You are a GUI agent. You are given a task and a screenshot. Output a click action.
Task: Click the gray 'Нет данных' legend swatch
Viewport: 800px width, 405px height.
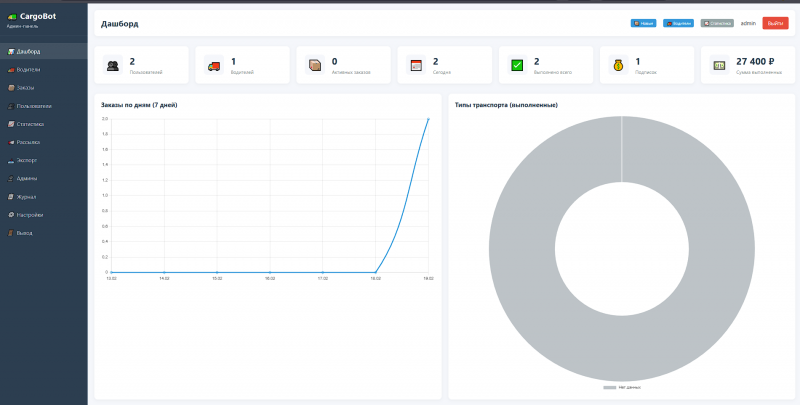pyautogui.click(x=610, y=388)
